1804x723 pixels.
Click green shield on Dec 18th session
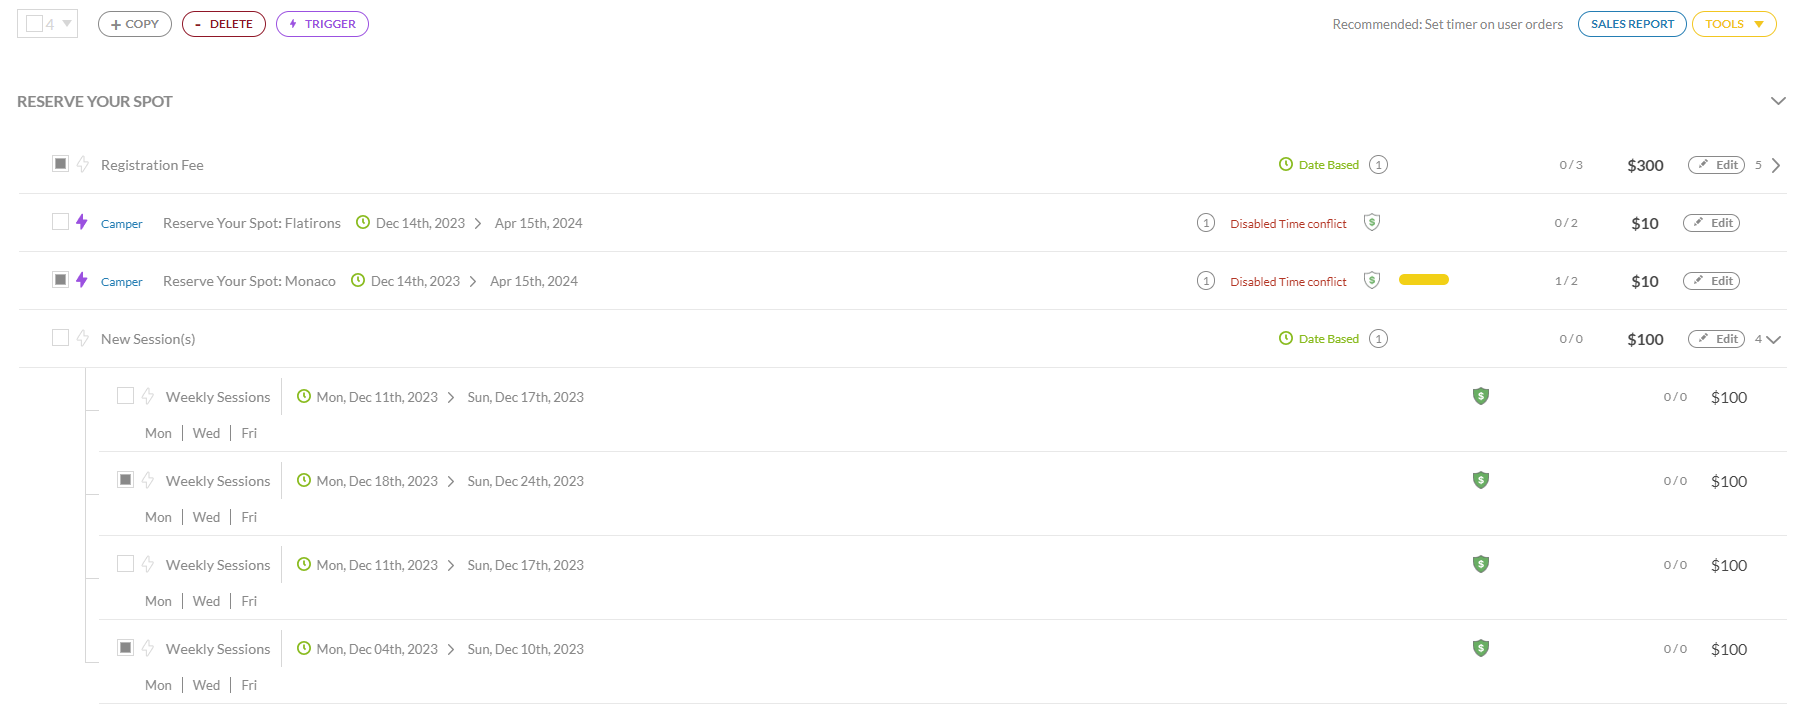[x=1481, y=480]
